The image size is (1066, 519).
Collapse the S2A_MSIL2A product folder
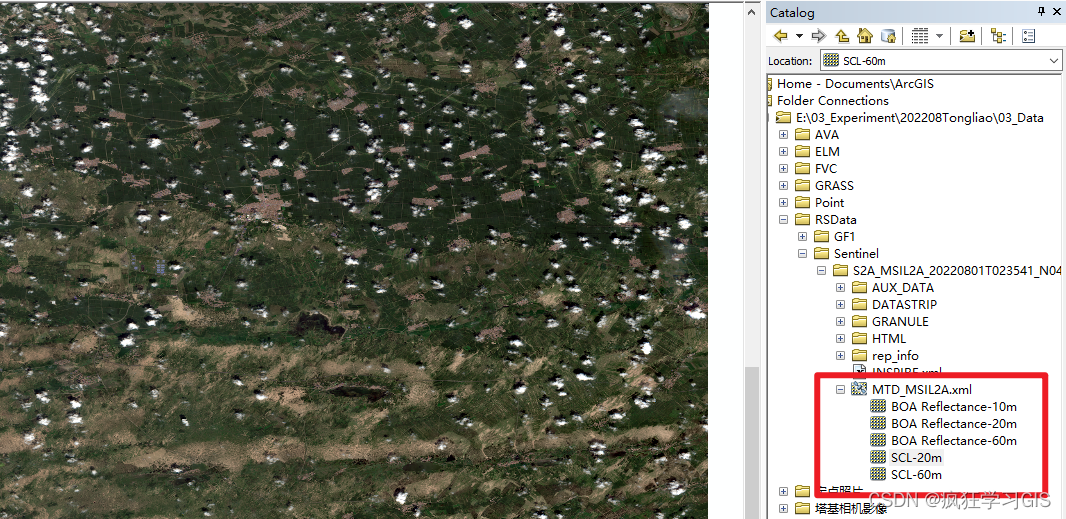(x=821, y=271)
